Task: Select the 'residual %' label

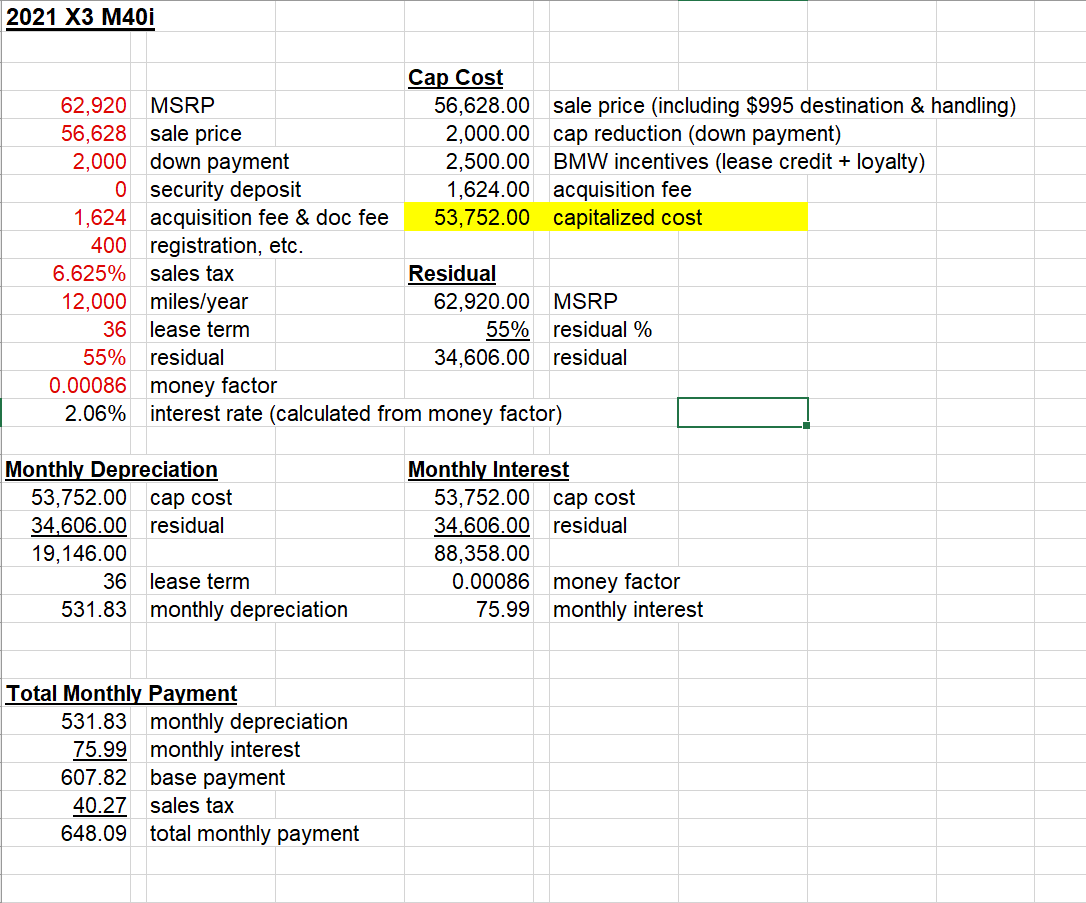Action: coord(603,330)
